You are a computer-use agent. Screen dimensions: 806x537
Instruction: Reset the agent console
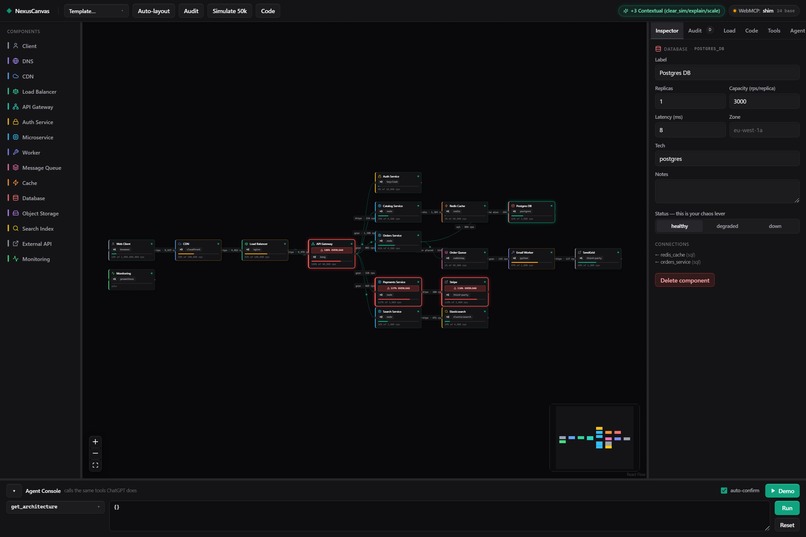pos(786,525)
